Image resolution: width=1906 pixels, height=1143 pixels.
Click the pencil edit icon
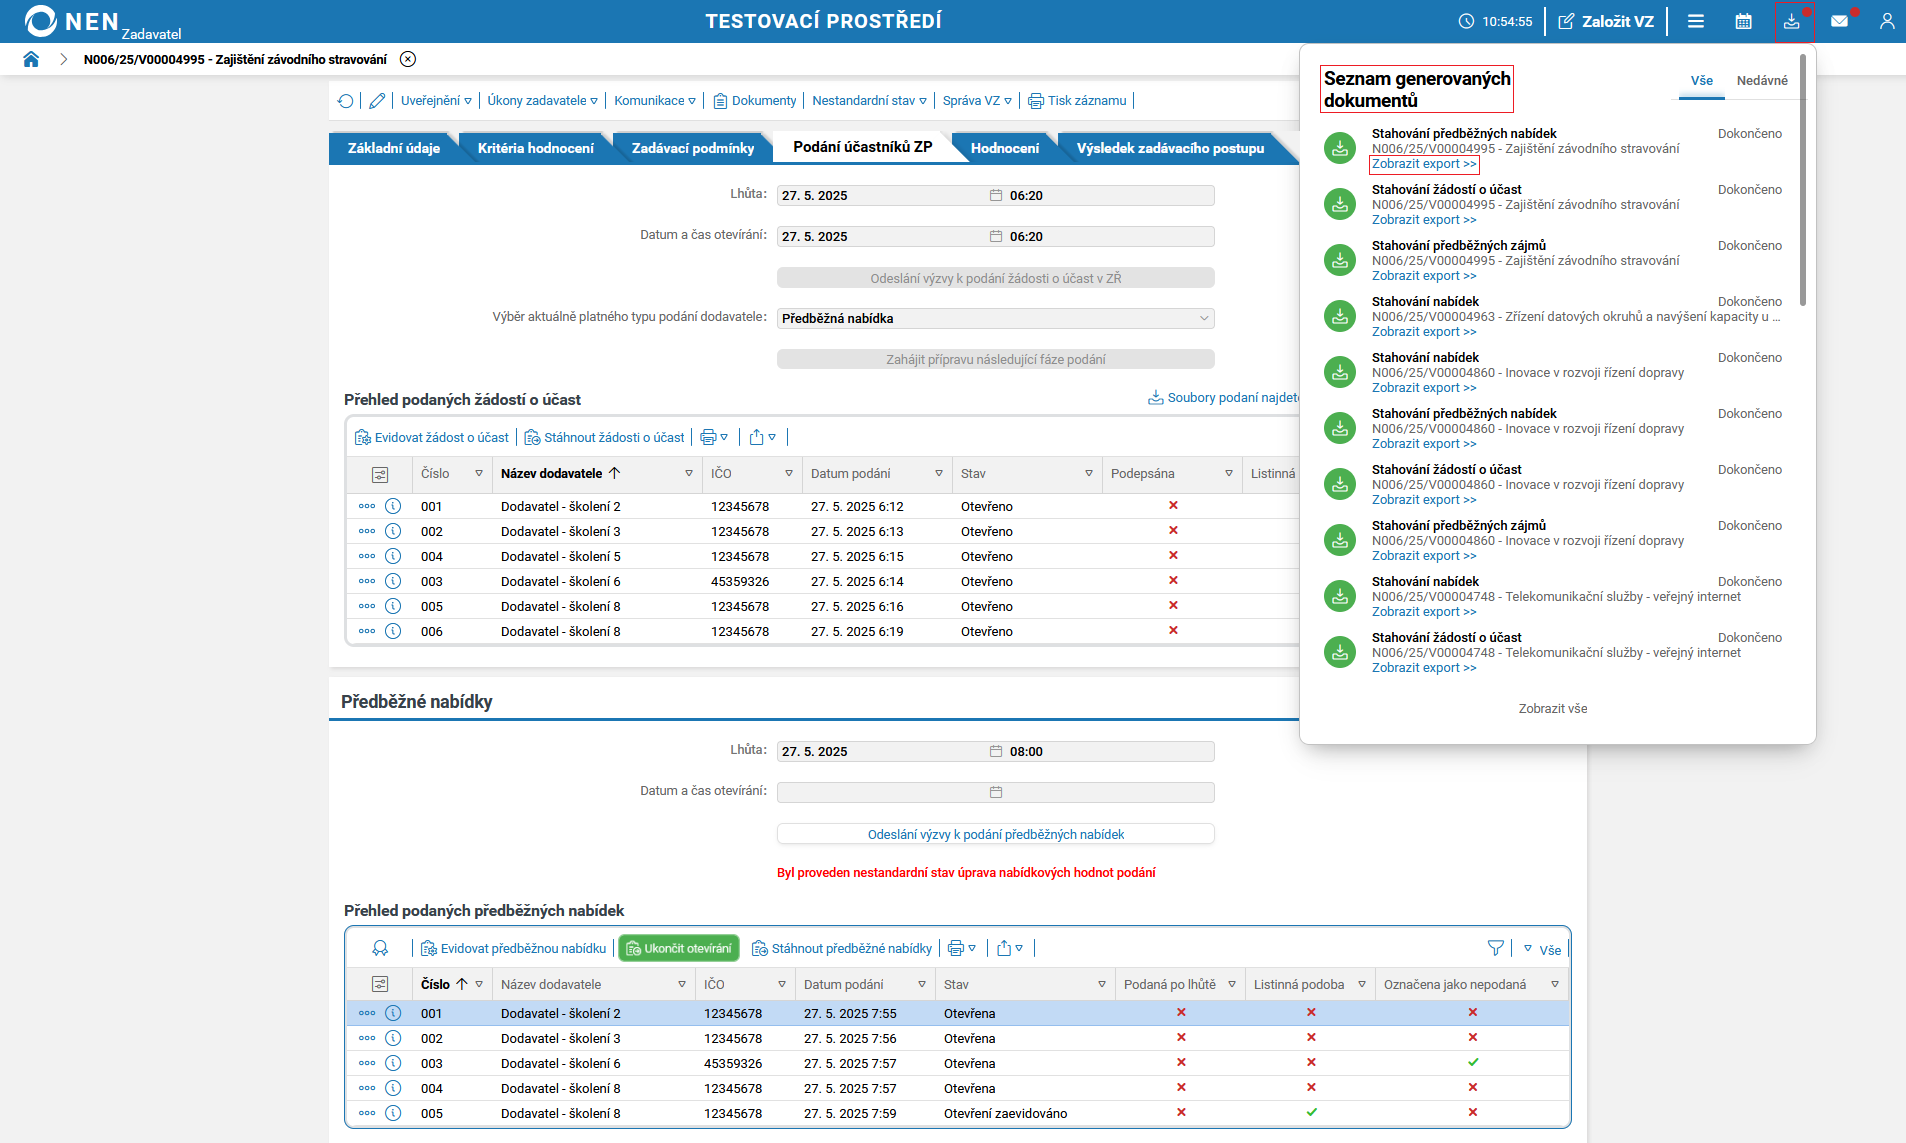pyautogui.click(x=377, y=101)
